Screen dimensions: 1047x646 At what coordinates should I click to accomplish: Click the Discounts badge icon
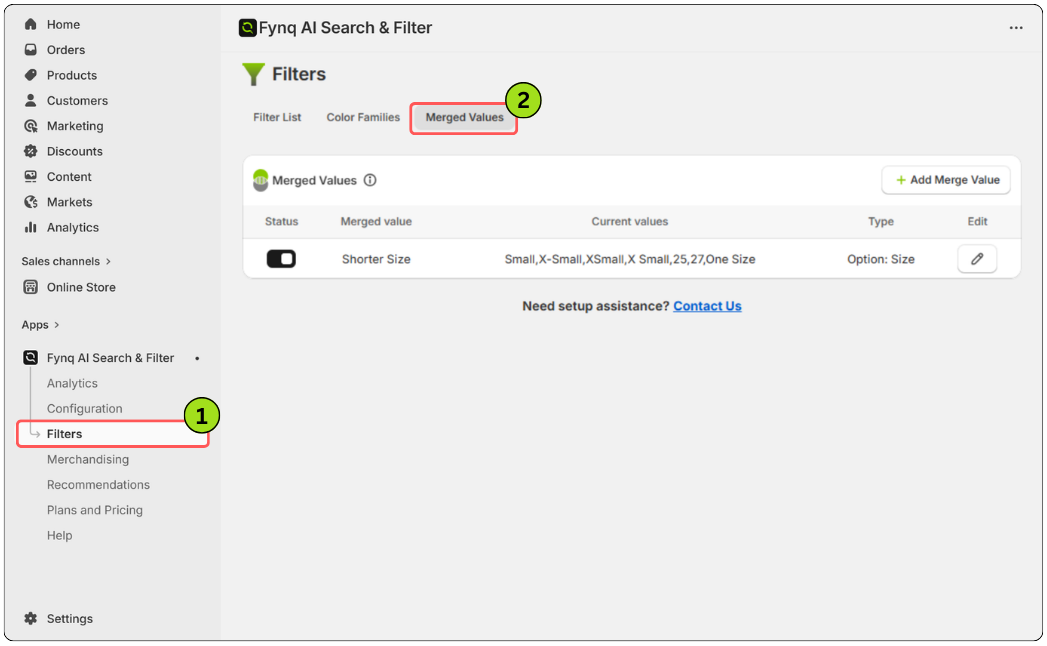[31, 152]
